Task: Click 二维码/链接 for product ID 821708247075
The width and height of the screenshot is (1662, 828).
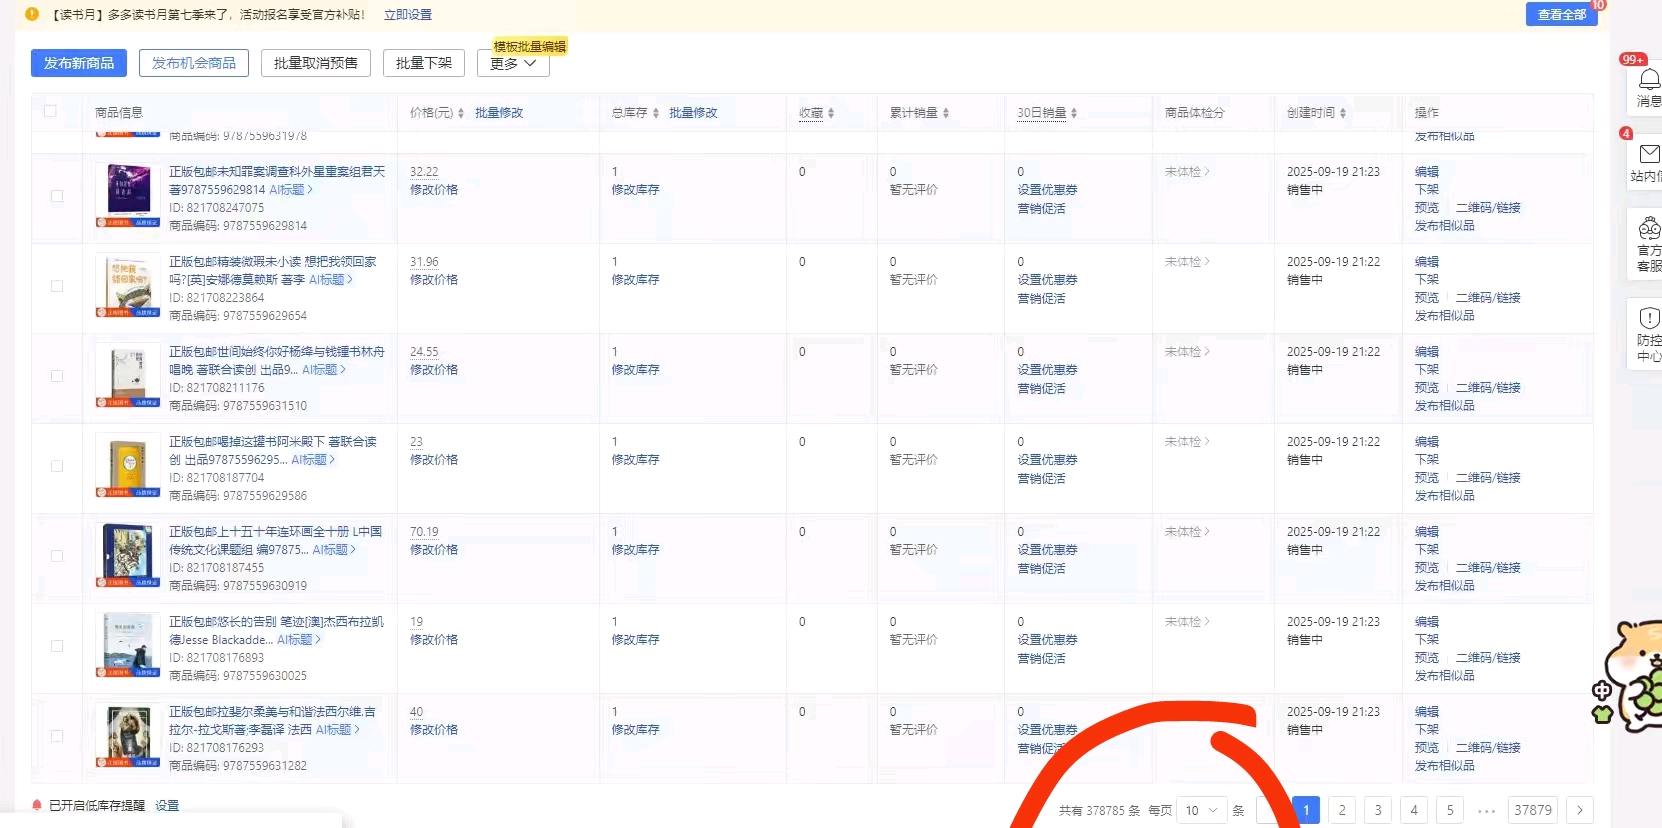Action: click(x=1488, y=208)
